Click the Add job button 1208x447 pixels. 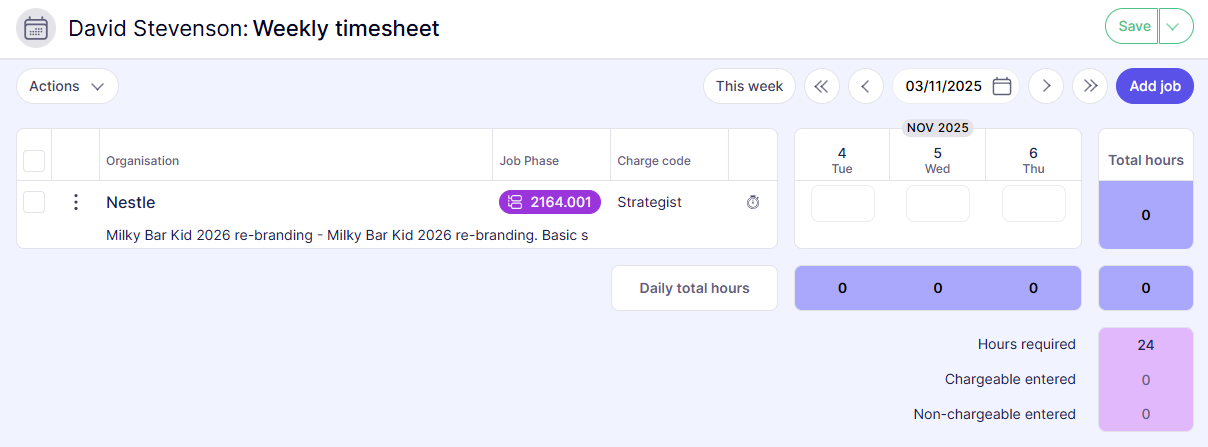pyautogui.click(x=1155, y=86)
